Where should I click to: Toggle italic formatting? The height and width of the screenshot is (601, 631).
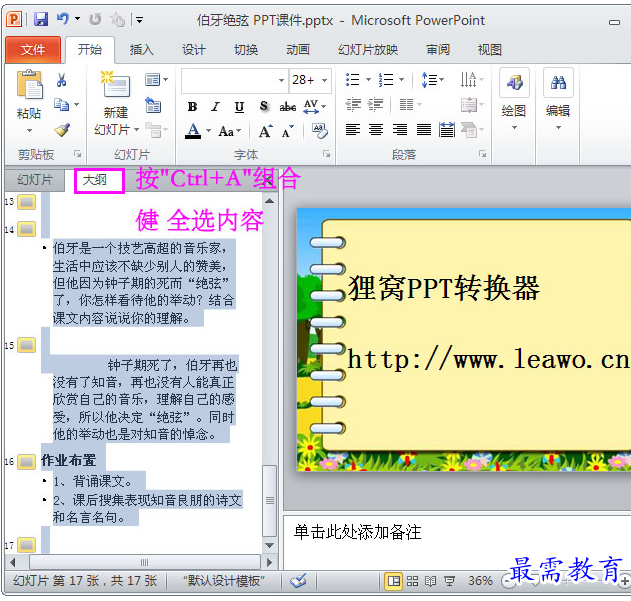pyautogui.click(x=216, y=107)
